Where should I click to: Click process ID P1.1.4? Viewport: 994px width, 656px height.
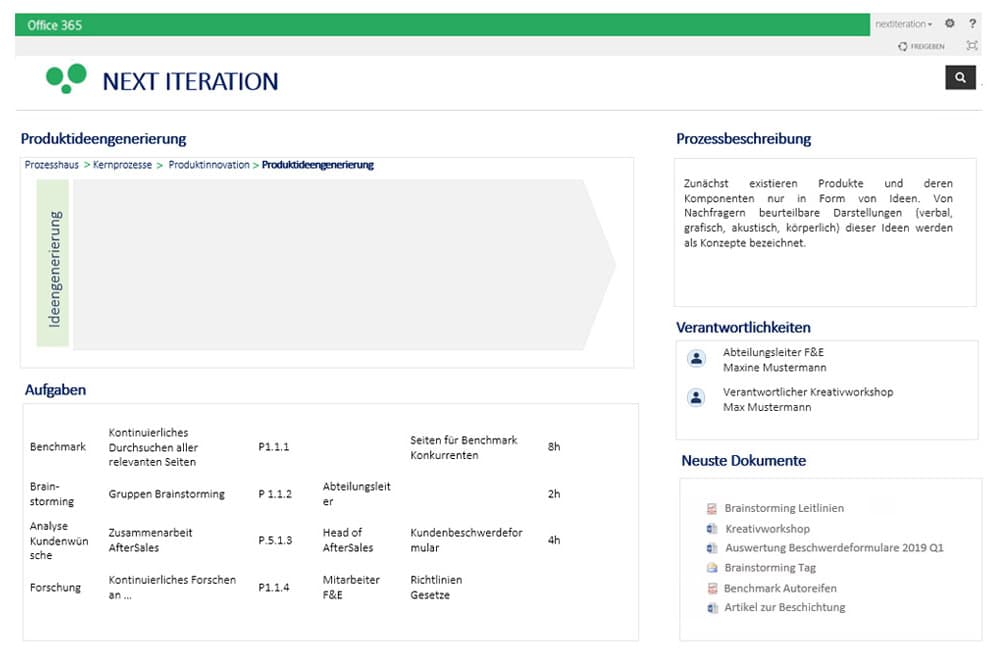point(274,588)
